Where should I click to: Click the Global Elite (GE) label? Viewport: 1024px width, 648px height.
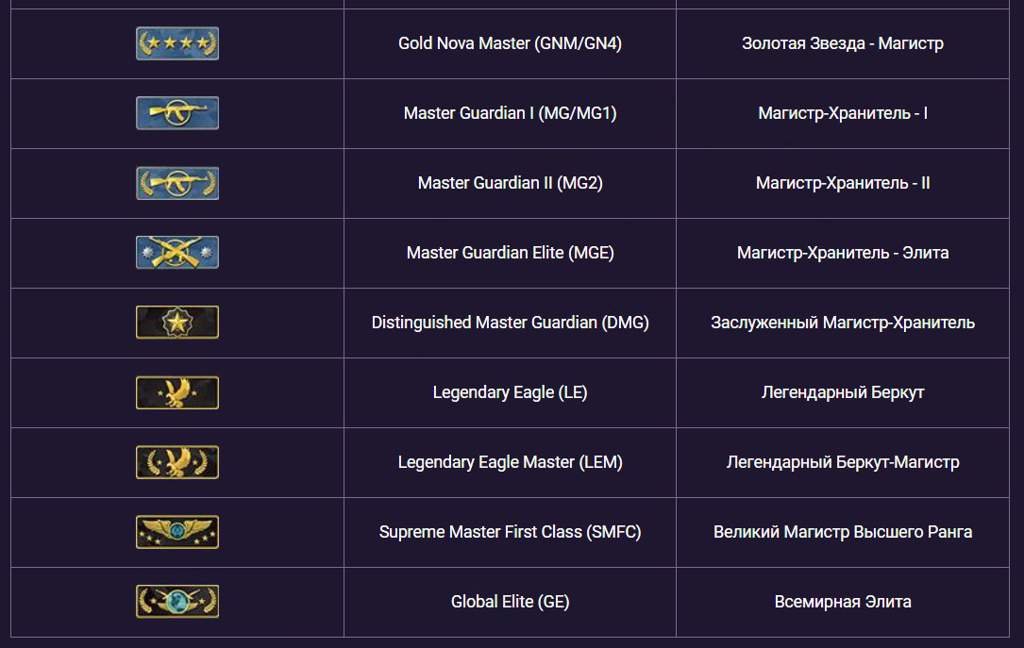(x=510, y=601)
